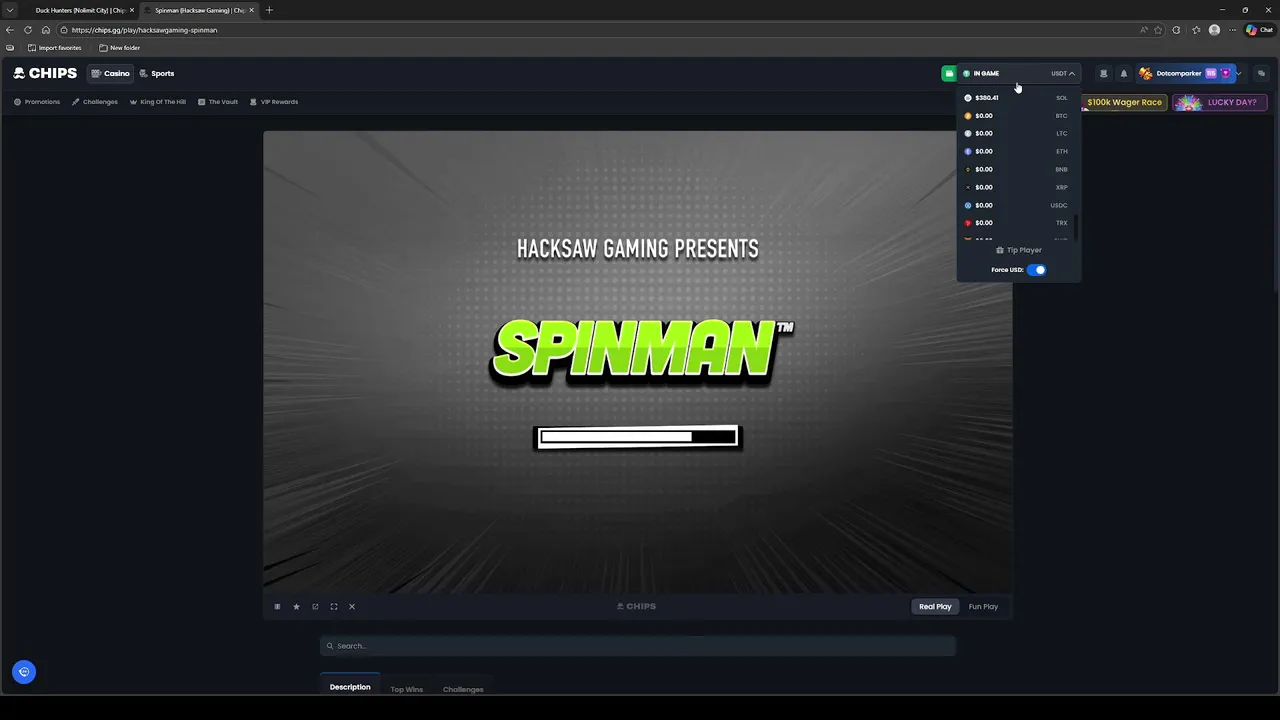Open the LUCKY DAY? banner
1280x720 pixels.
point(1220,102)
